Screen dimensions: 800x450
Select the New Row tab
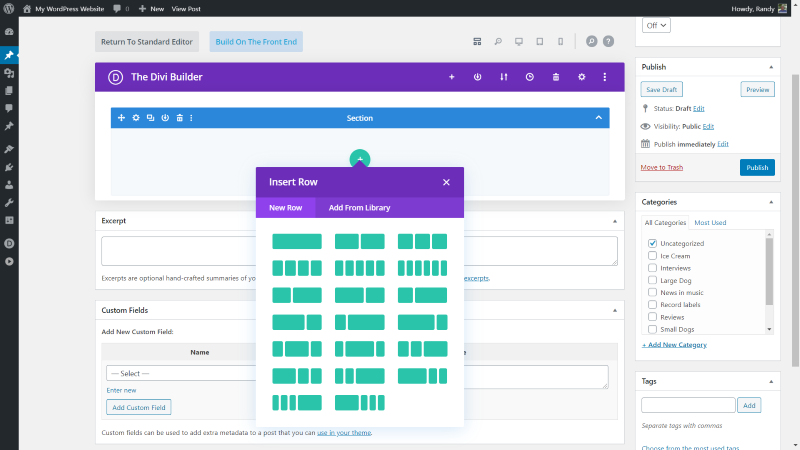coord(286,208)
